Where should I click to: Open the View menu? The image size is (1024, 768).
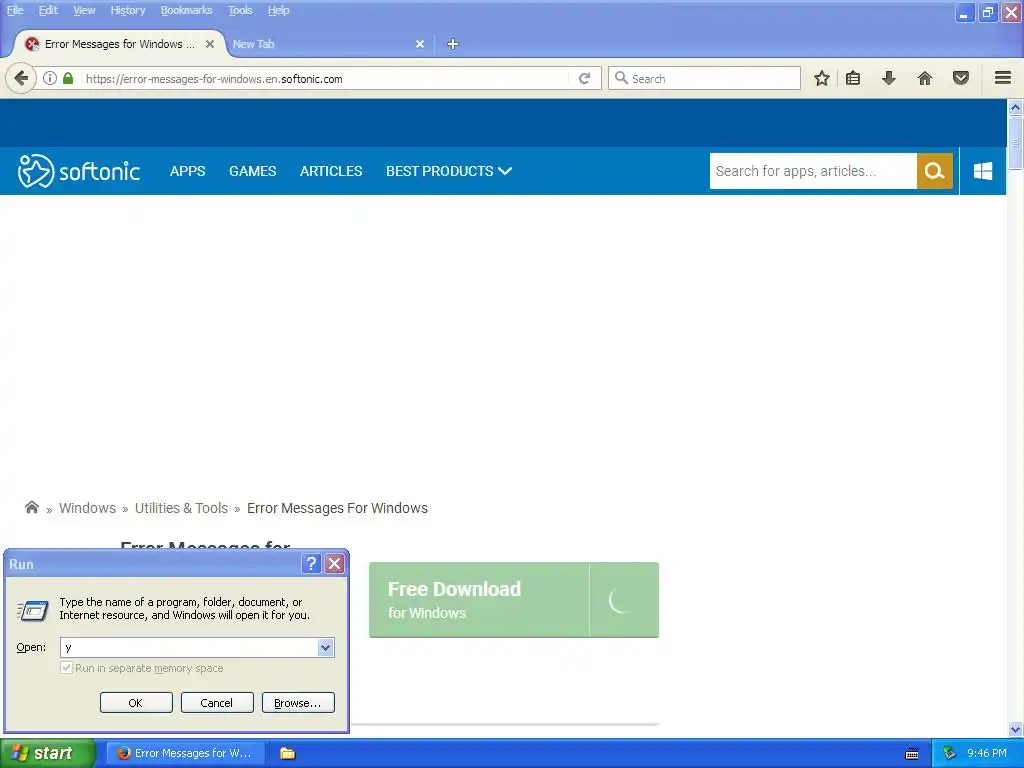84,10
